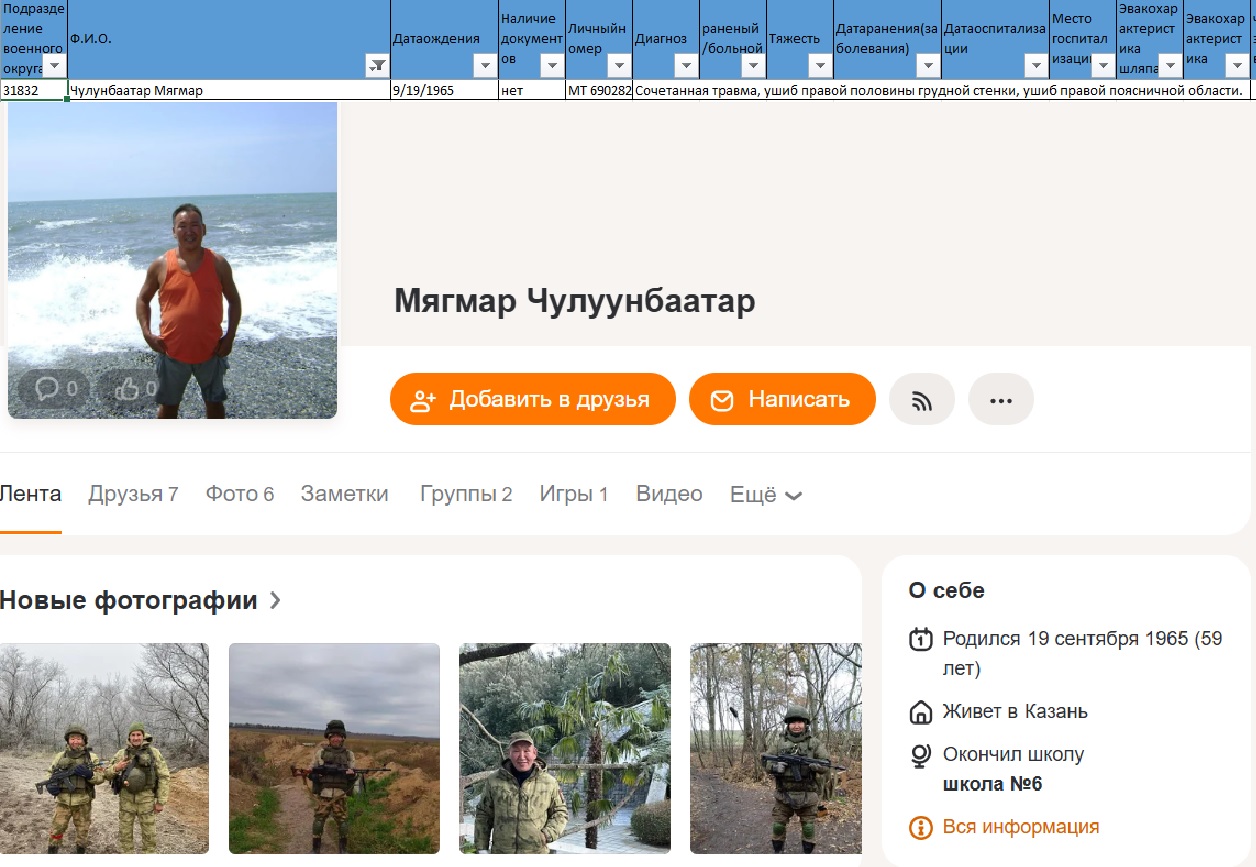The width and height of the screenshot is (1256, 867).
Task: Click the house icon next to Живет в Казань
Action: pos(920,712)
